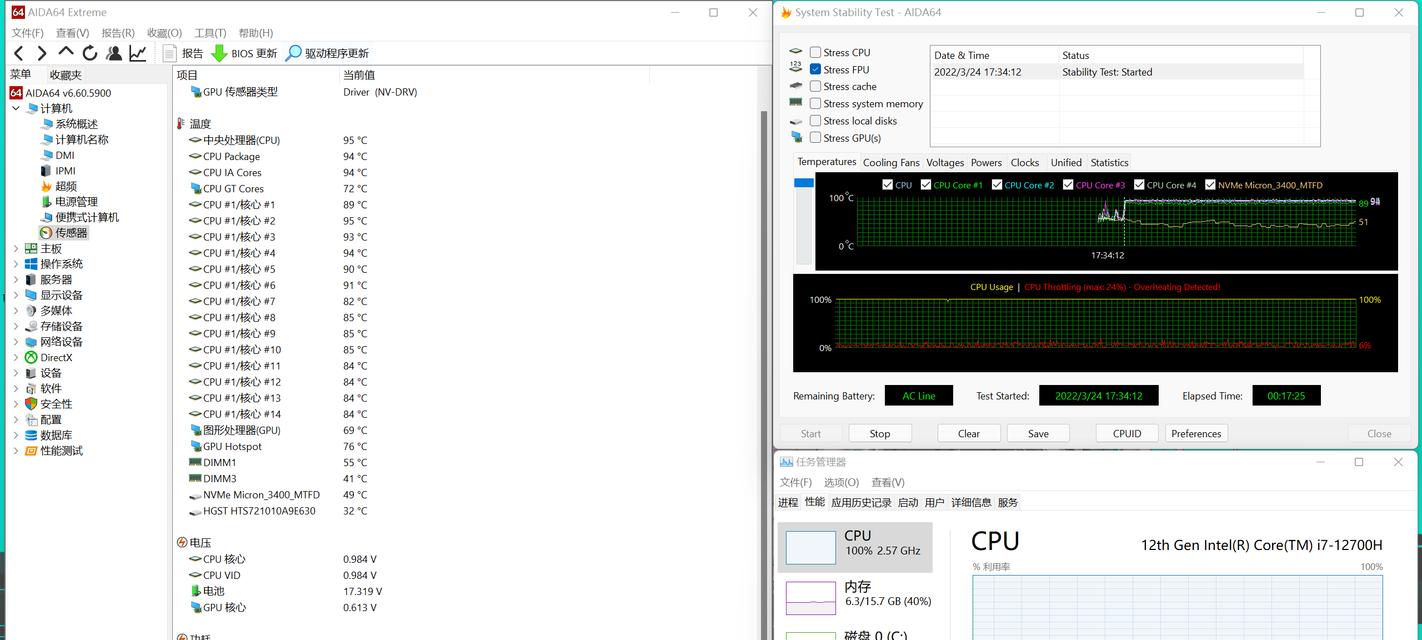Switch to the 收藏夹 favorites tab

pyautogui.click(x=66, y=75)
